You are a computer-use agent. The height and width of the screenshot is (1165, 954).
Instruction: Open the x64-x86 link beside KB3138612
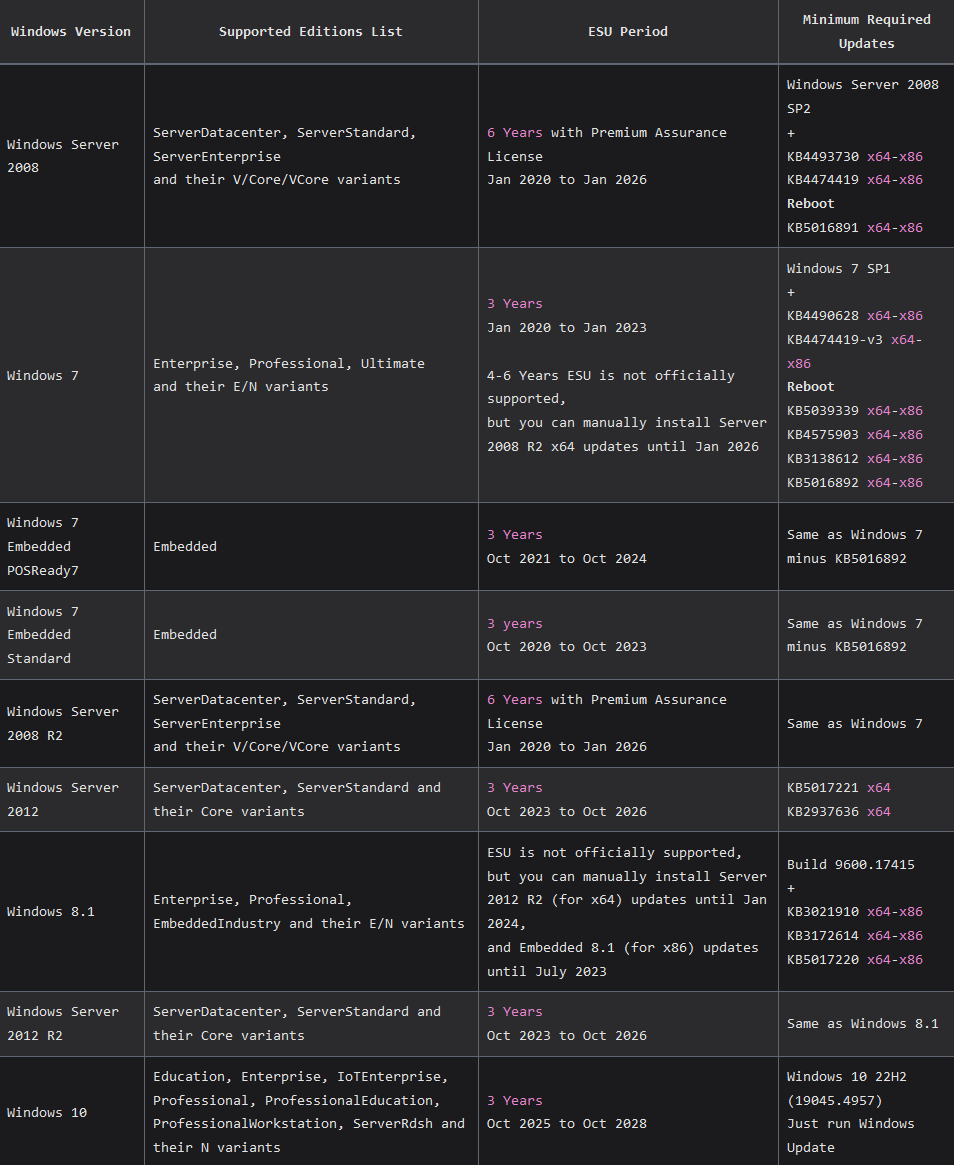tap(895, 459)
